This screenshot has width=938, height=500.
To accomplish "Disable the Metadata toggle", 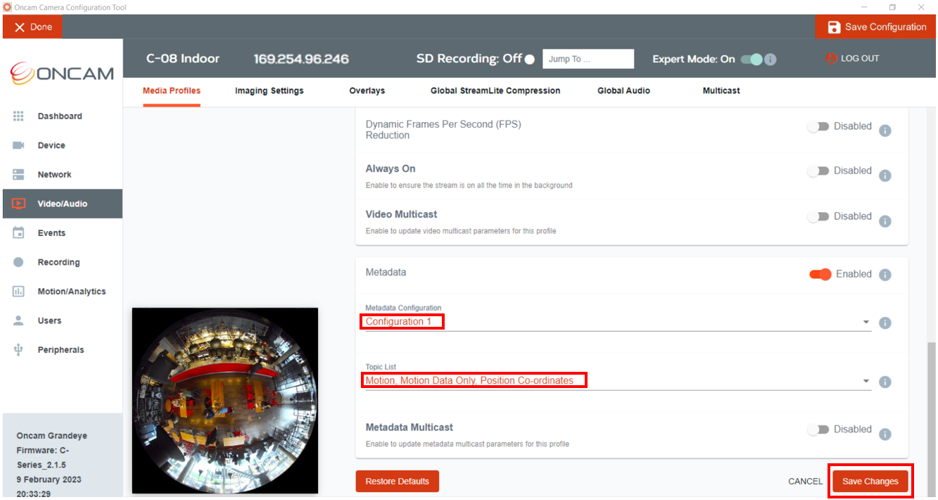I will coord(820,274).
